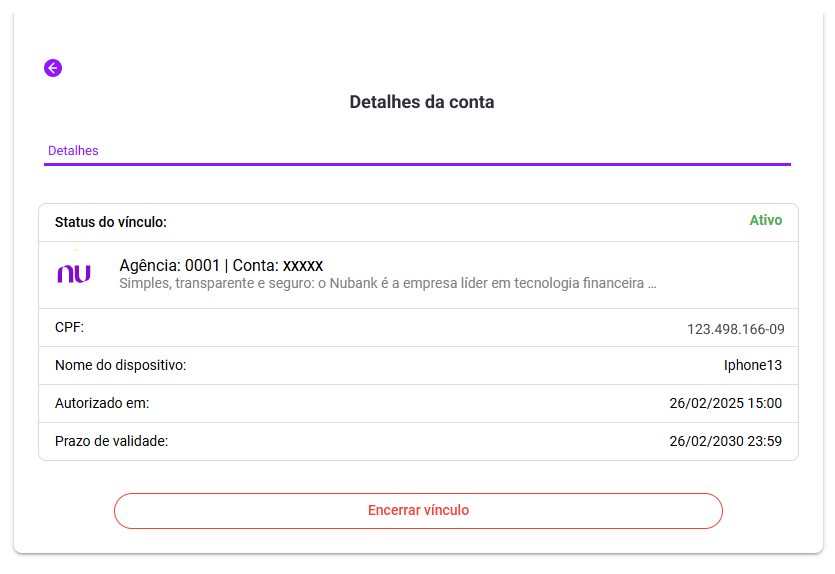Select the expiry date 26/02/2030 23:59
The width and height of the screenshot is (835, 574).
(725, 441)
